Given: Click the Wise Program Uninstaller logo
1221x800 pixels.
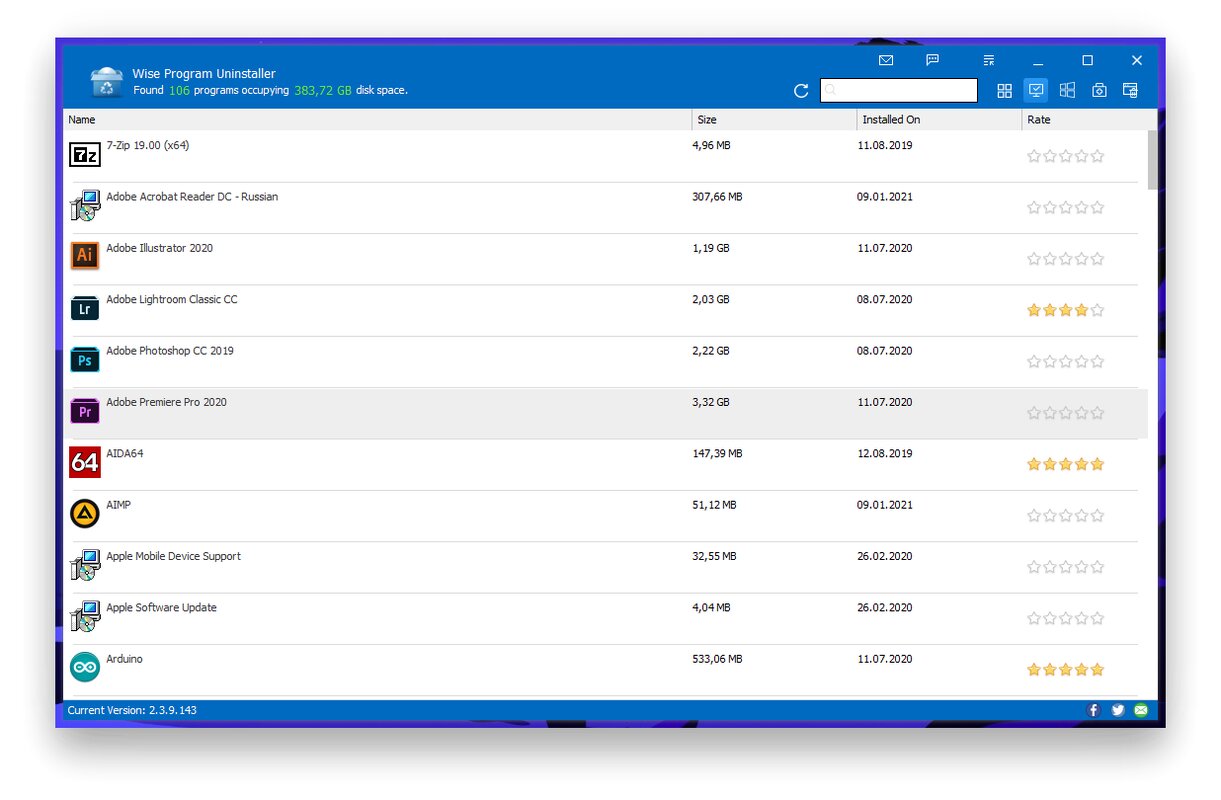Looking at the screenshot, I should tap(107, 82).
